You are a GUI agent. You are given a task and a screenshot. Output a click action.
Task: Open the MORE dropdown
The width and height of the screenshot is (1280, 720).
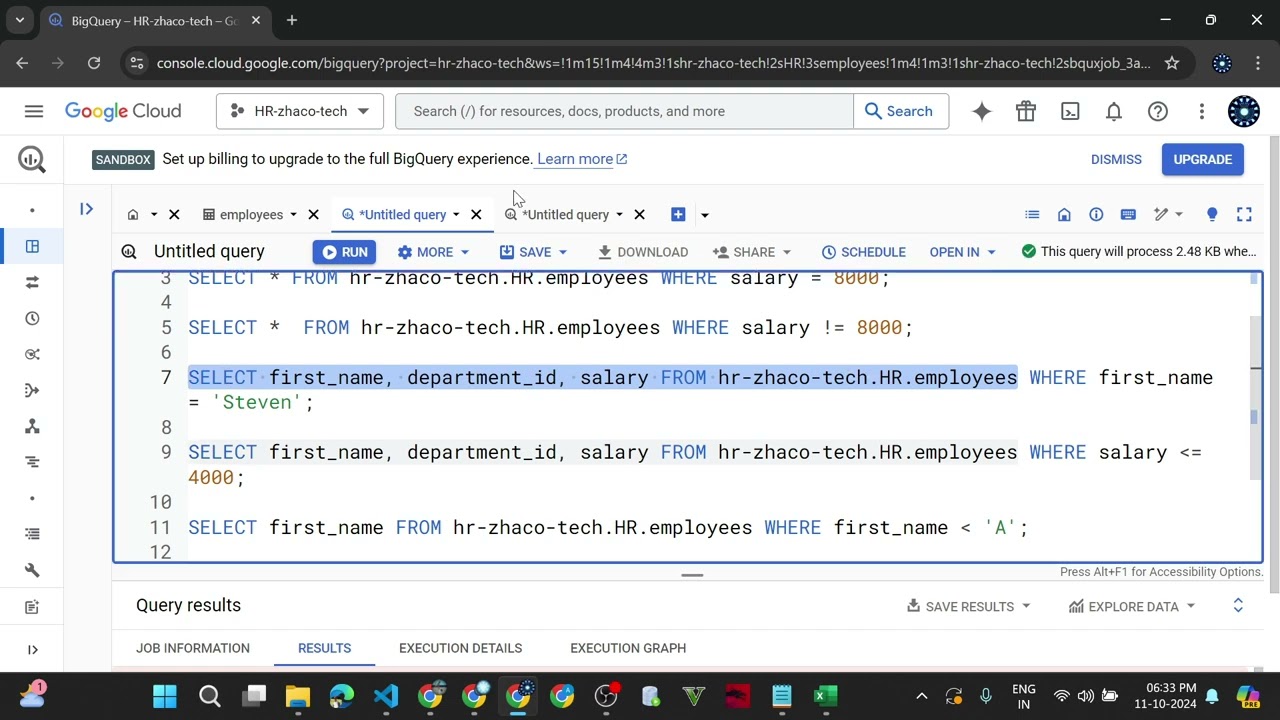[x=433, y=252]
